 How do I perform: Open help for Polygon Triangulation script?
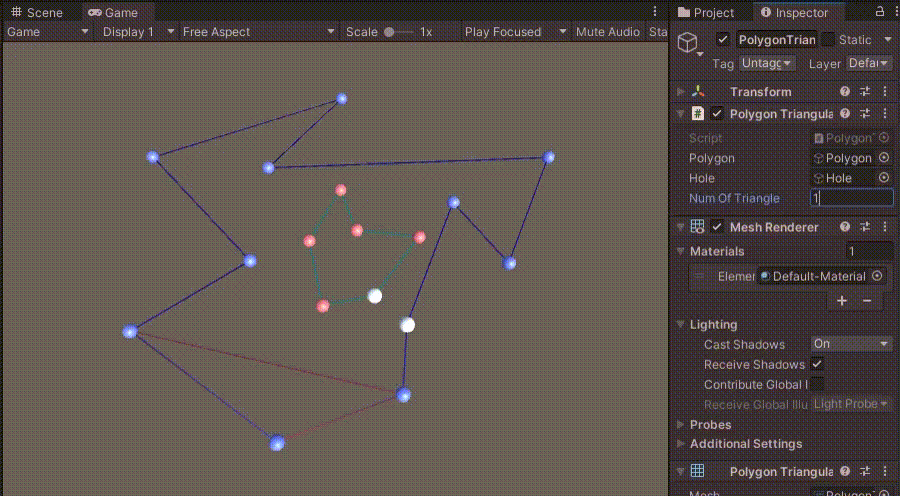coord(845,114)
